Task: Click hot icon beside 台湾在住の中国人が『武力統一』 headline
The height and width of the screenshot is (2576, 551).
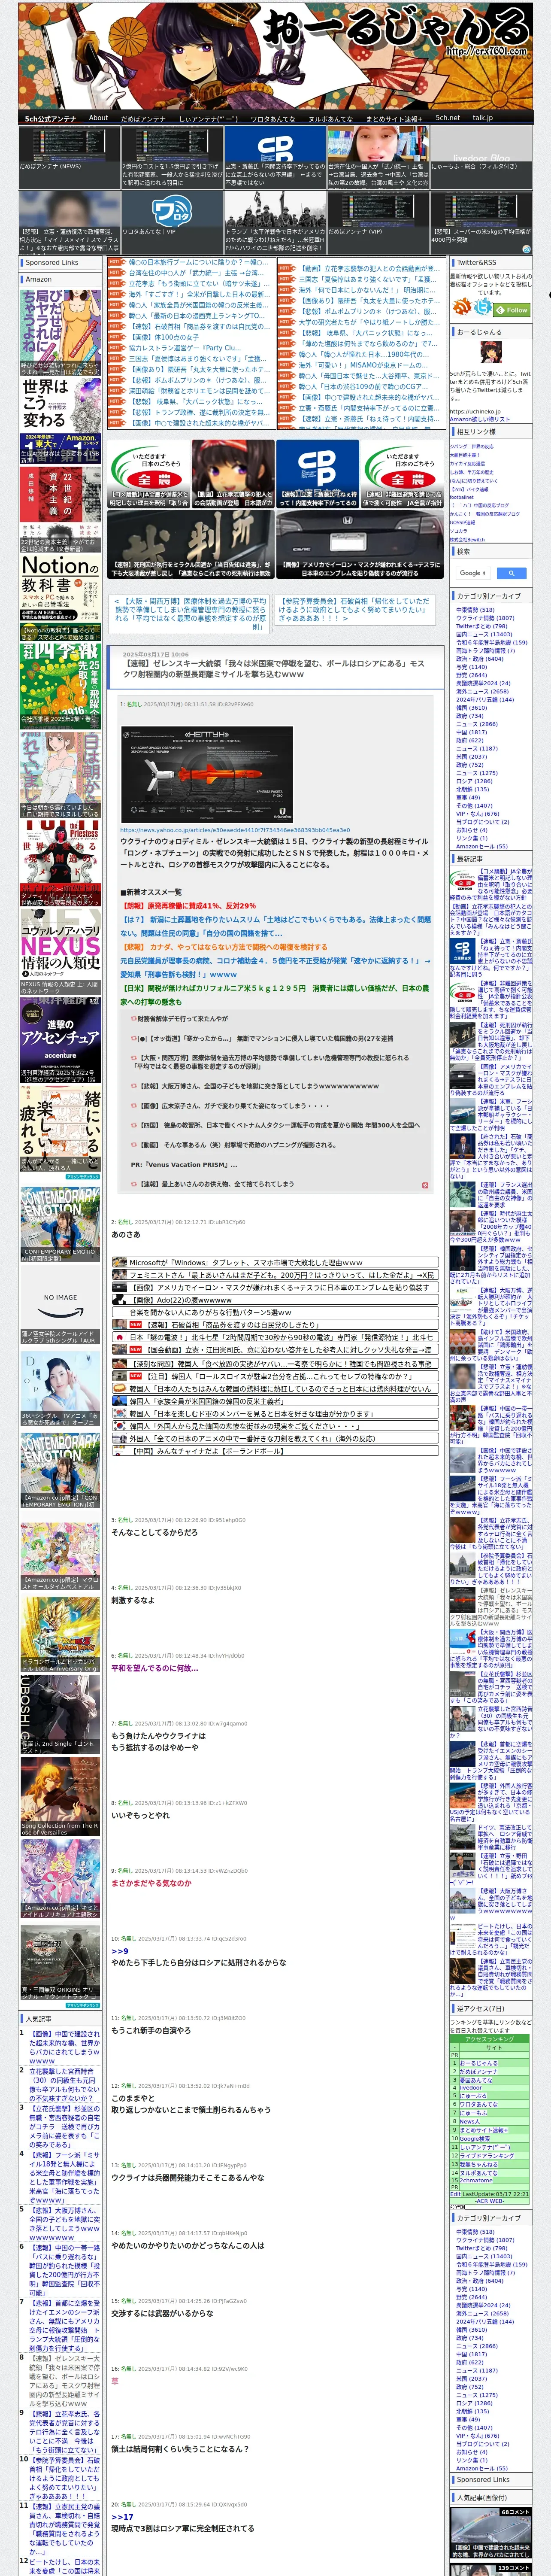Action: point(117,272)
